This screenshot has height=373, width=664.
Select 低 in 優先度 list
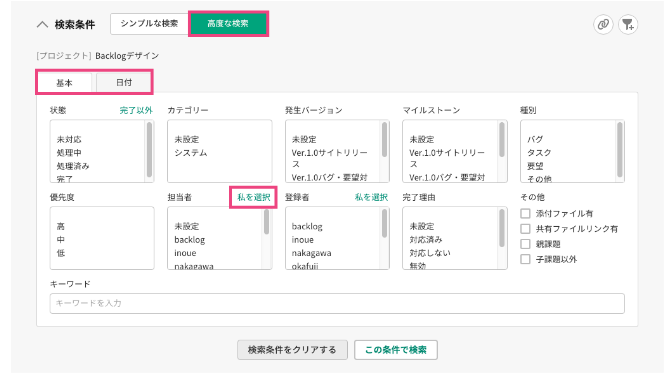[61, 253]
